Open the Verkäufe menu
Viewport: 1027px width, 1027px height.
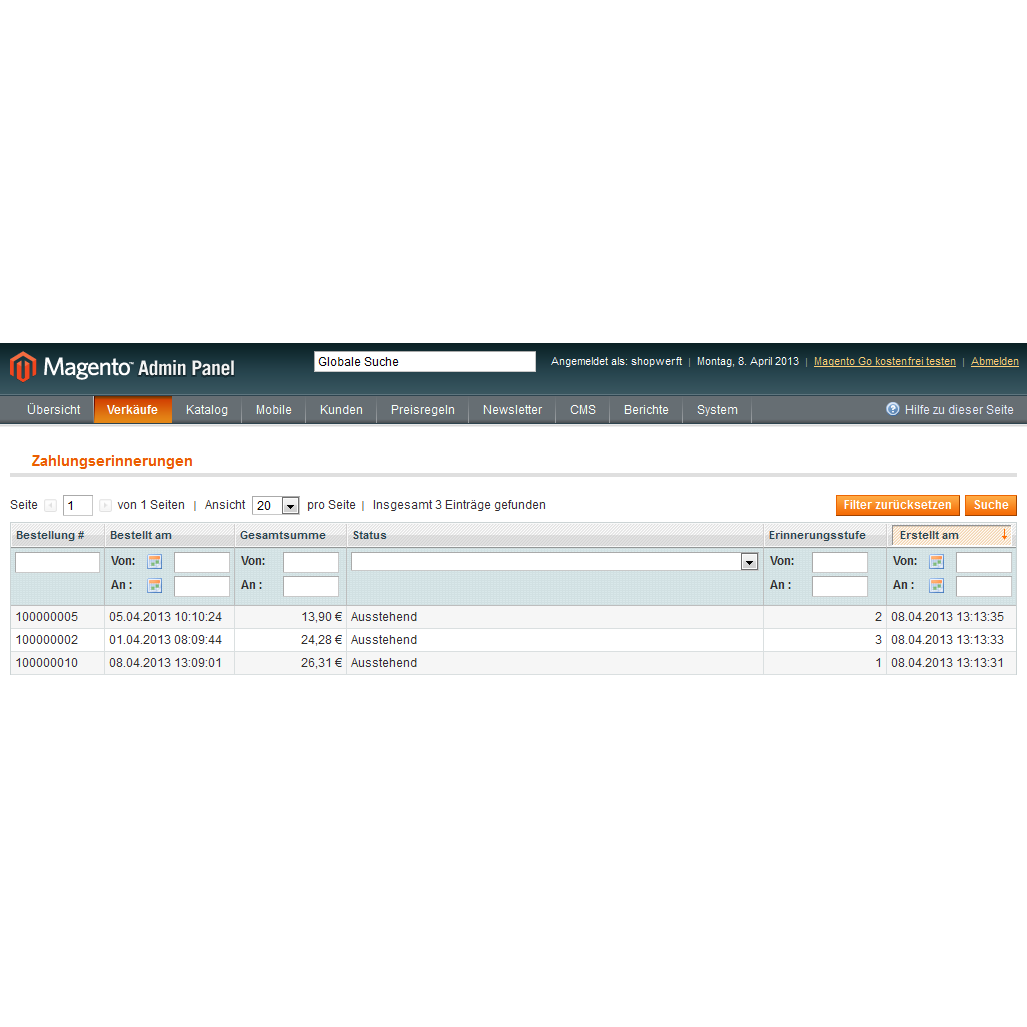[132, 409]
